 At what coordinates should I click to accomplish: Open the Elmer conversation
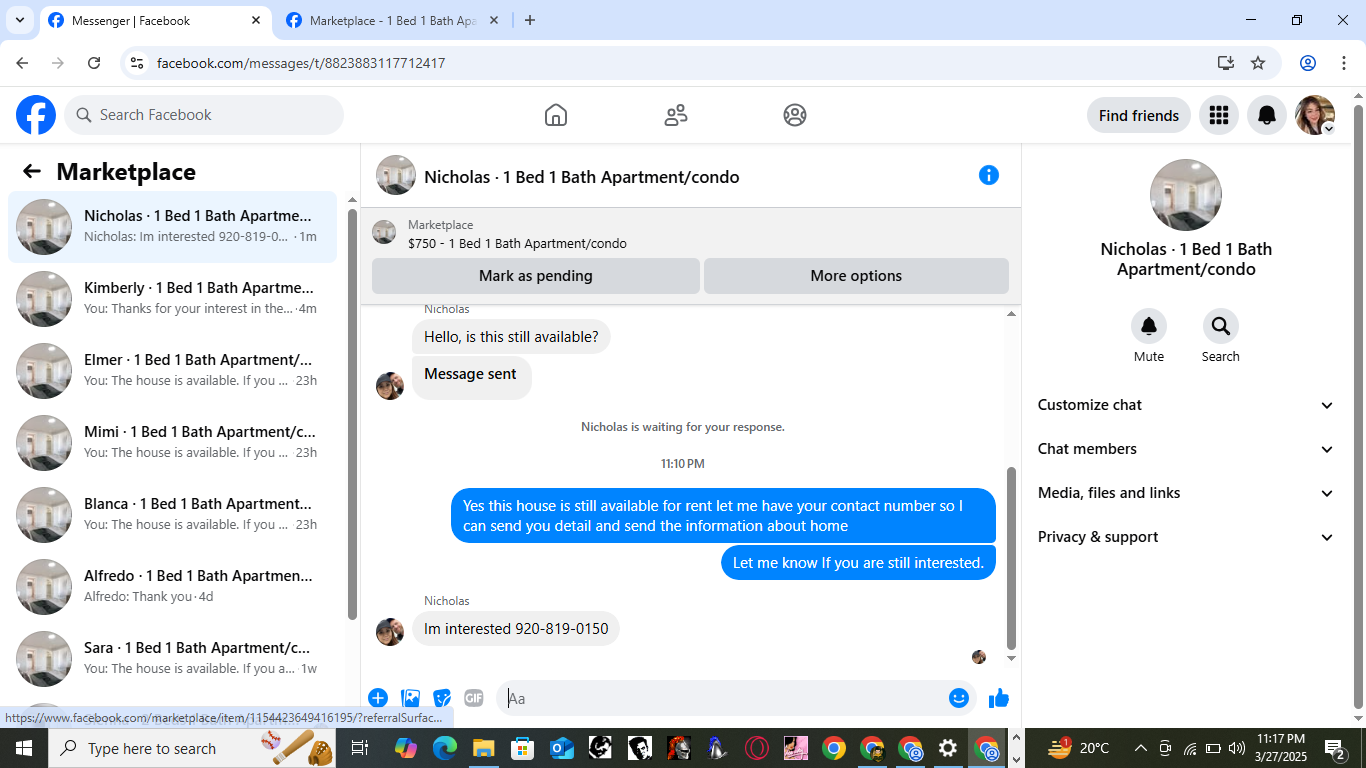pos(173,370)
